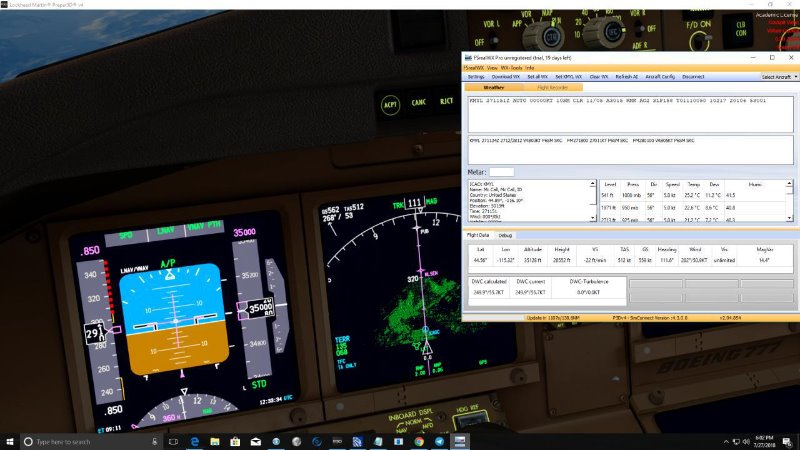Screen dimensions: 800x450
Task: Open Google Chrome from the taskbar
Action: tap(419, 442)
